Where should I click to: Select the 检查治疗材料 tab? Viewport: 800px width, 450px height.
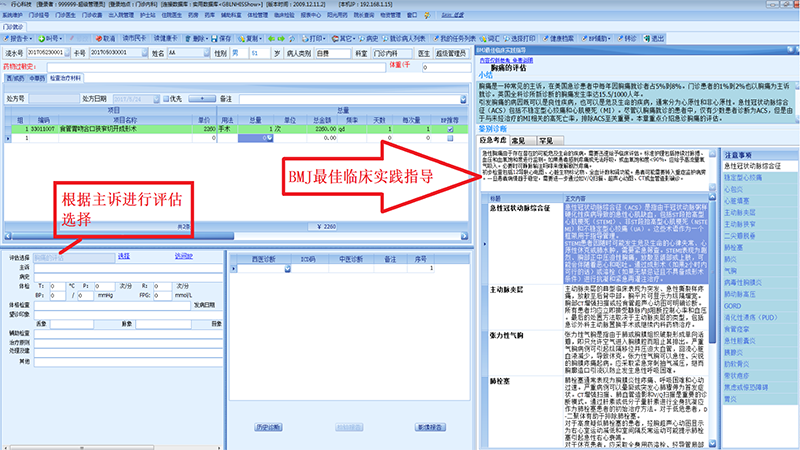click(x=65, y=78)
